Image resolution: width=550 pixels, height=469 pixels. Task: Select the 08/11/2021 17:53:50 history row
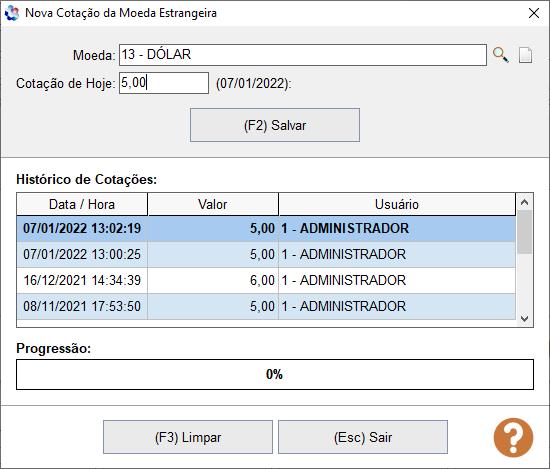(266, 307)
